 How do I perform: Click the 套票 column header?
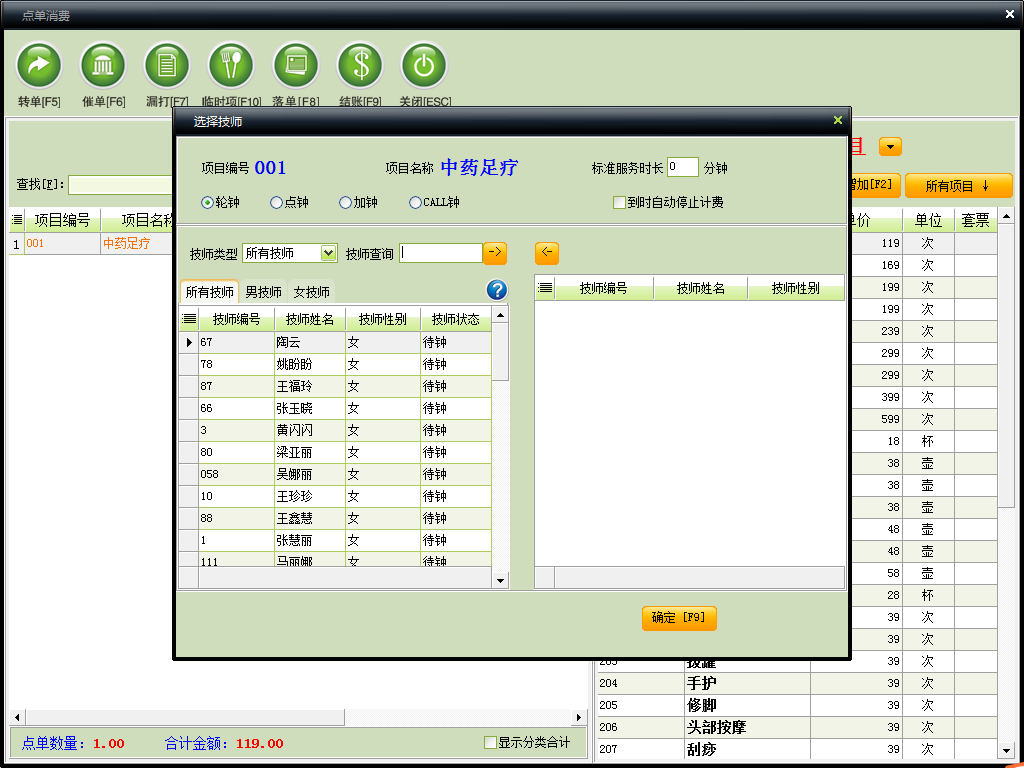976,221
